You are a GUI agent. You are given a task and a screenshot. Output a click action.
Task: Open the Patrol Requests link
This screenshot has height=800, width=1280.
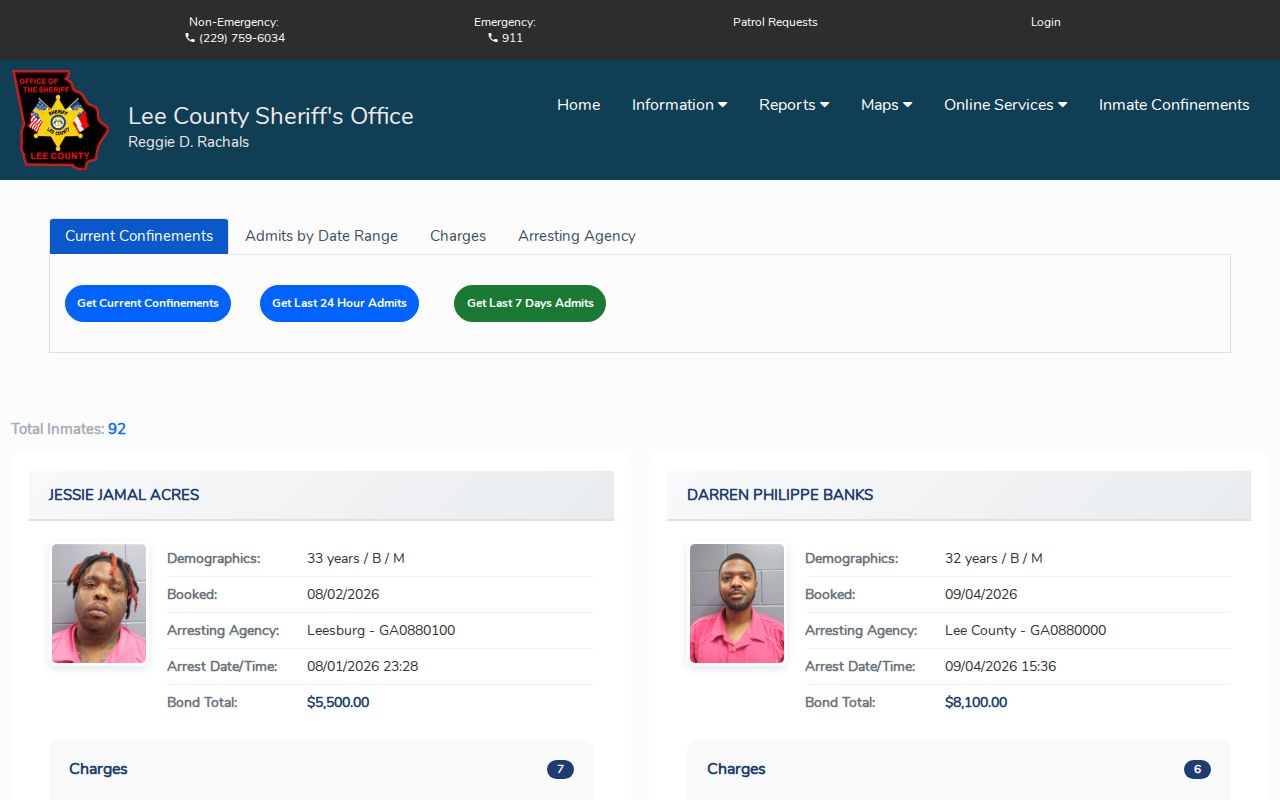pos(775,22)
